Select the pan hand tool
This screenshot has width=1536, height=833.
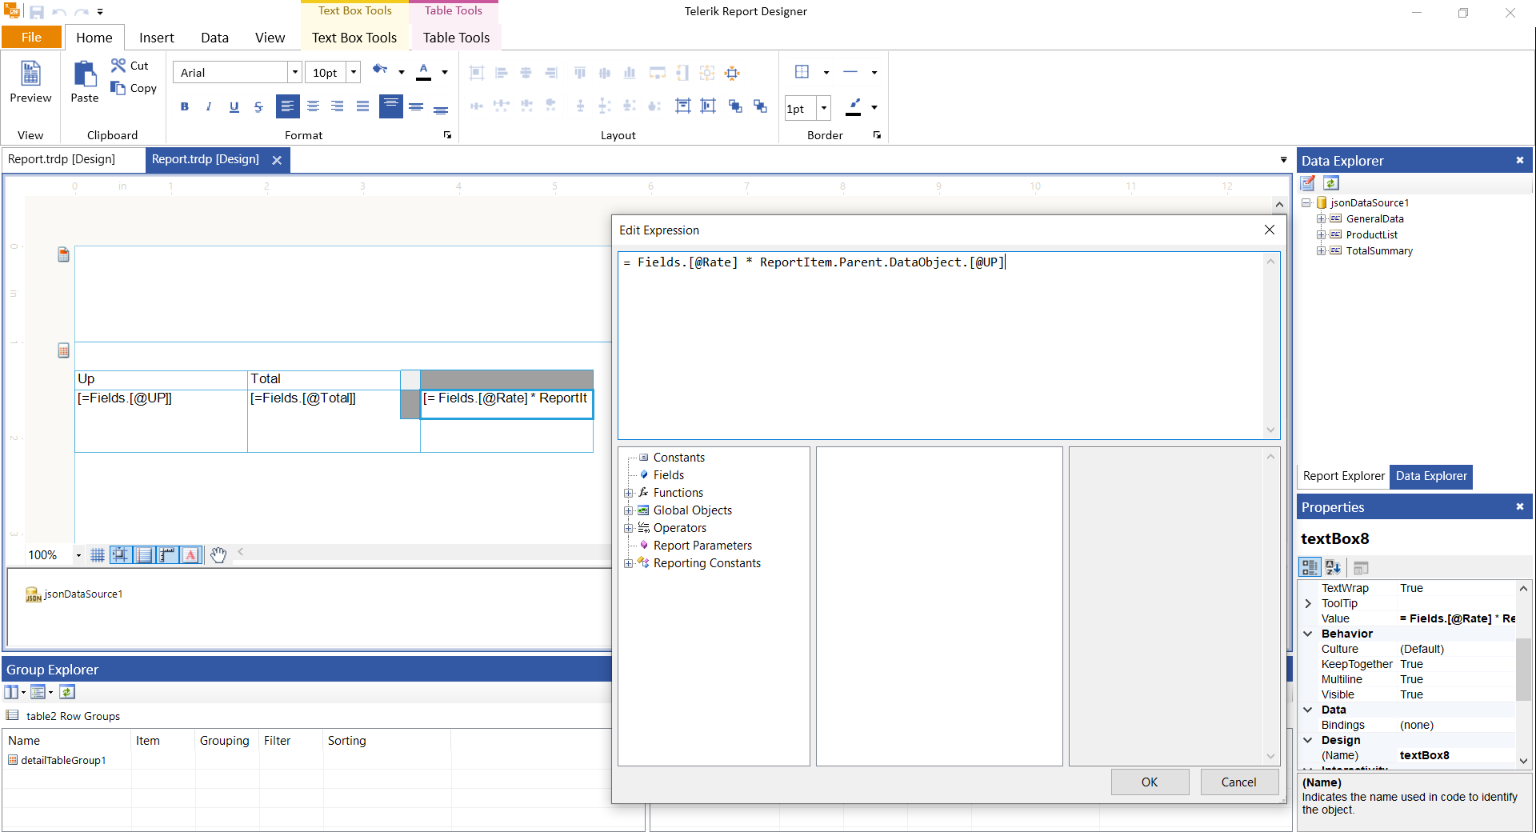[x=218, y=555]
